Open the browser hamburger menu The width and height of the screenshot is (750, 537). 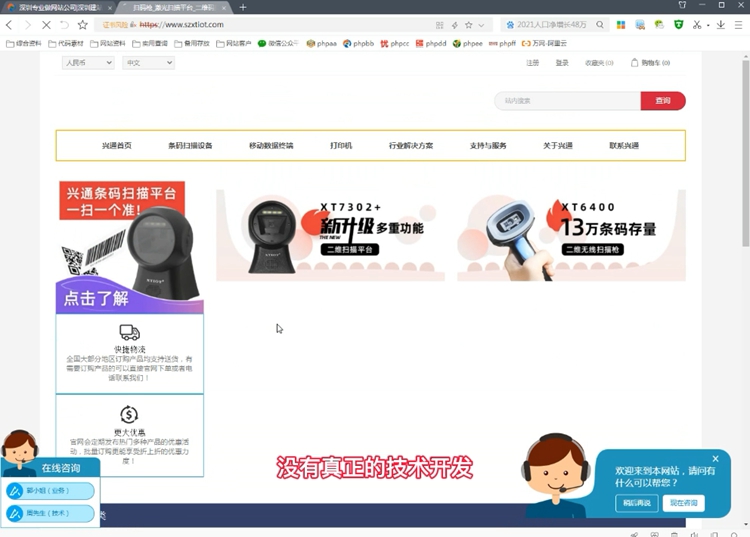[739, 25]
